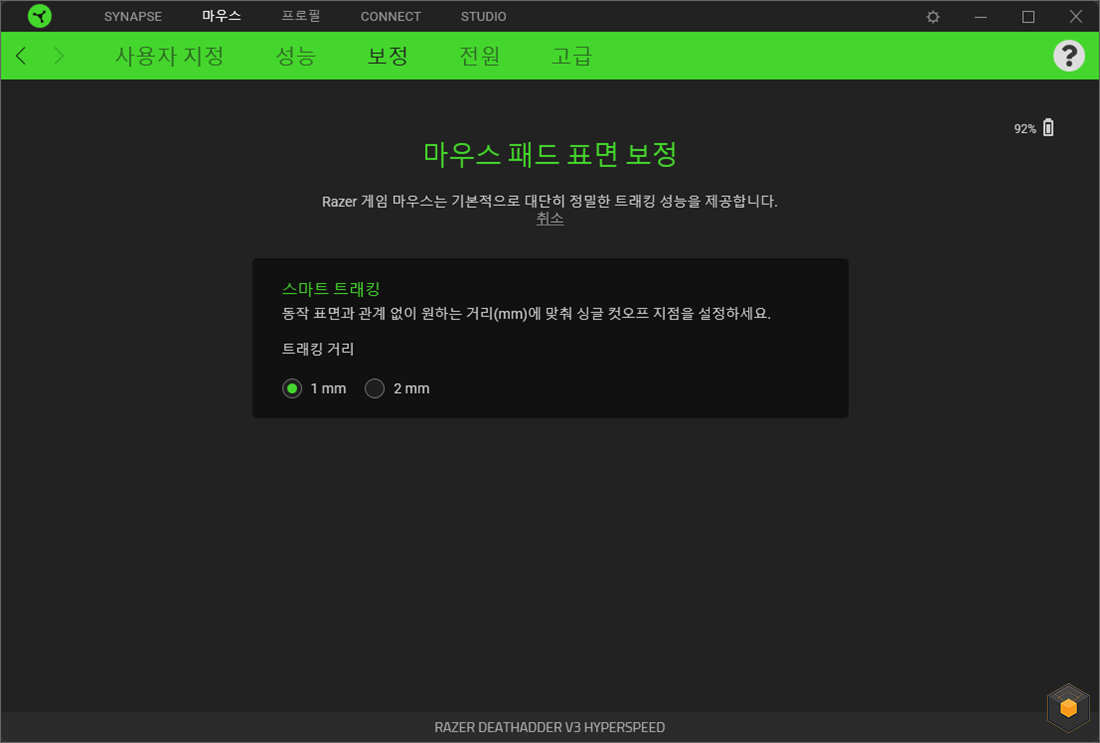Click the 취소 link

[x=550, y=219]
